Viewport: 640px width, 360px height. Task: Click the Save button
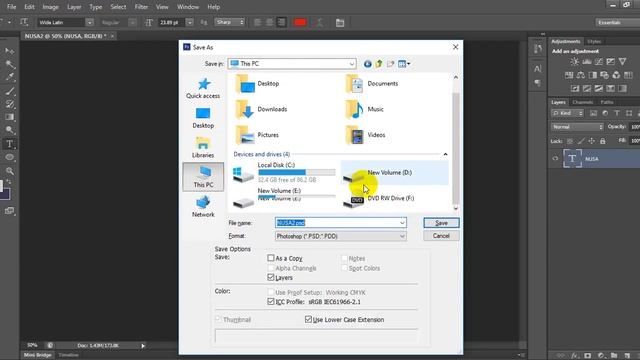point(441,223)
